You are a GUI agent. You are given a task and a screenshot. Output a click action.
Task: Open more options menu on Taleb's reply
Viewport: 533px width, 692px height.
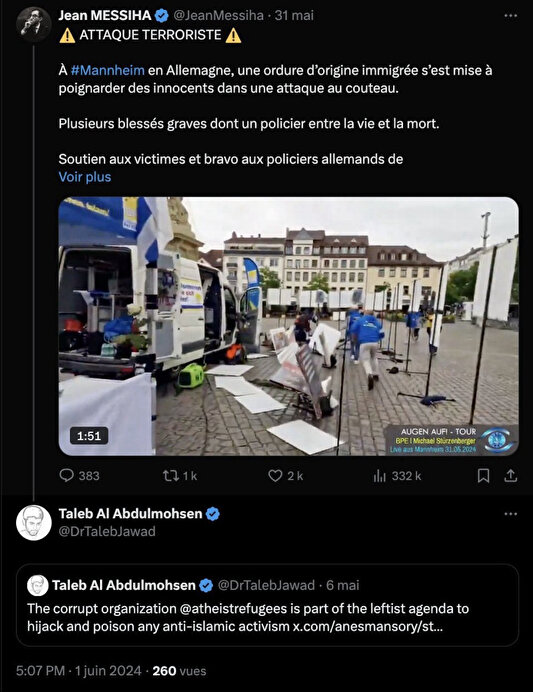pos(510,514)
